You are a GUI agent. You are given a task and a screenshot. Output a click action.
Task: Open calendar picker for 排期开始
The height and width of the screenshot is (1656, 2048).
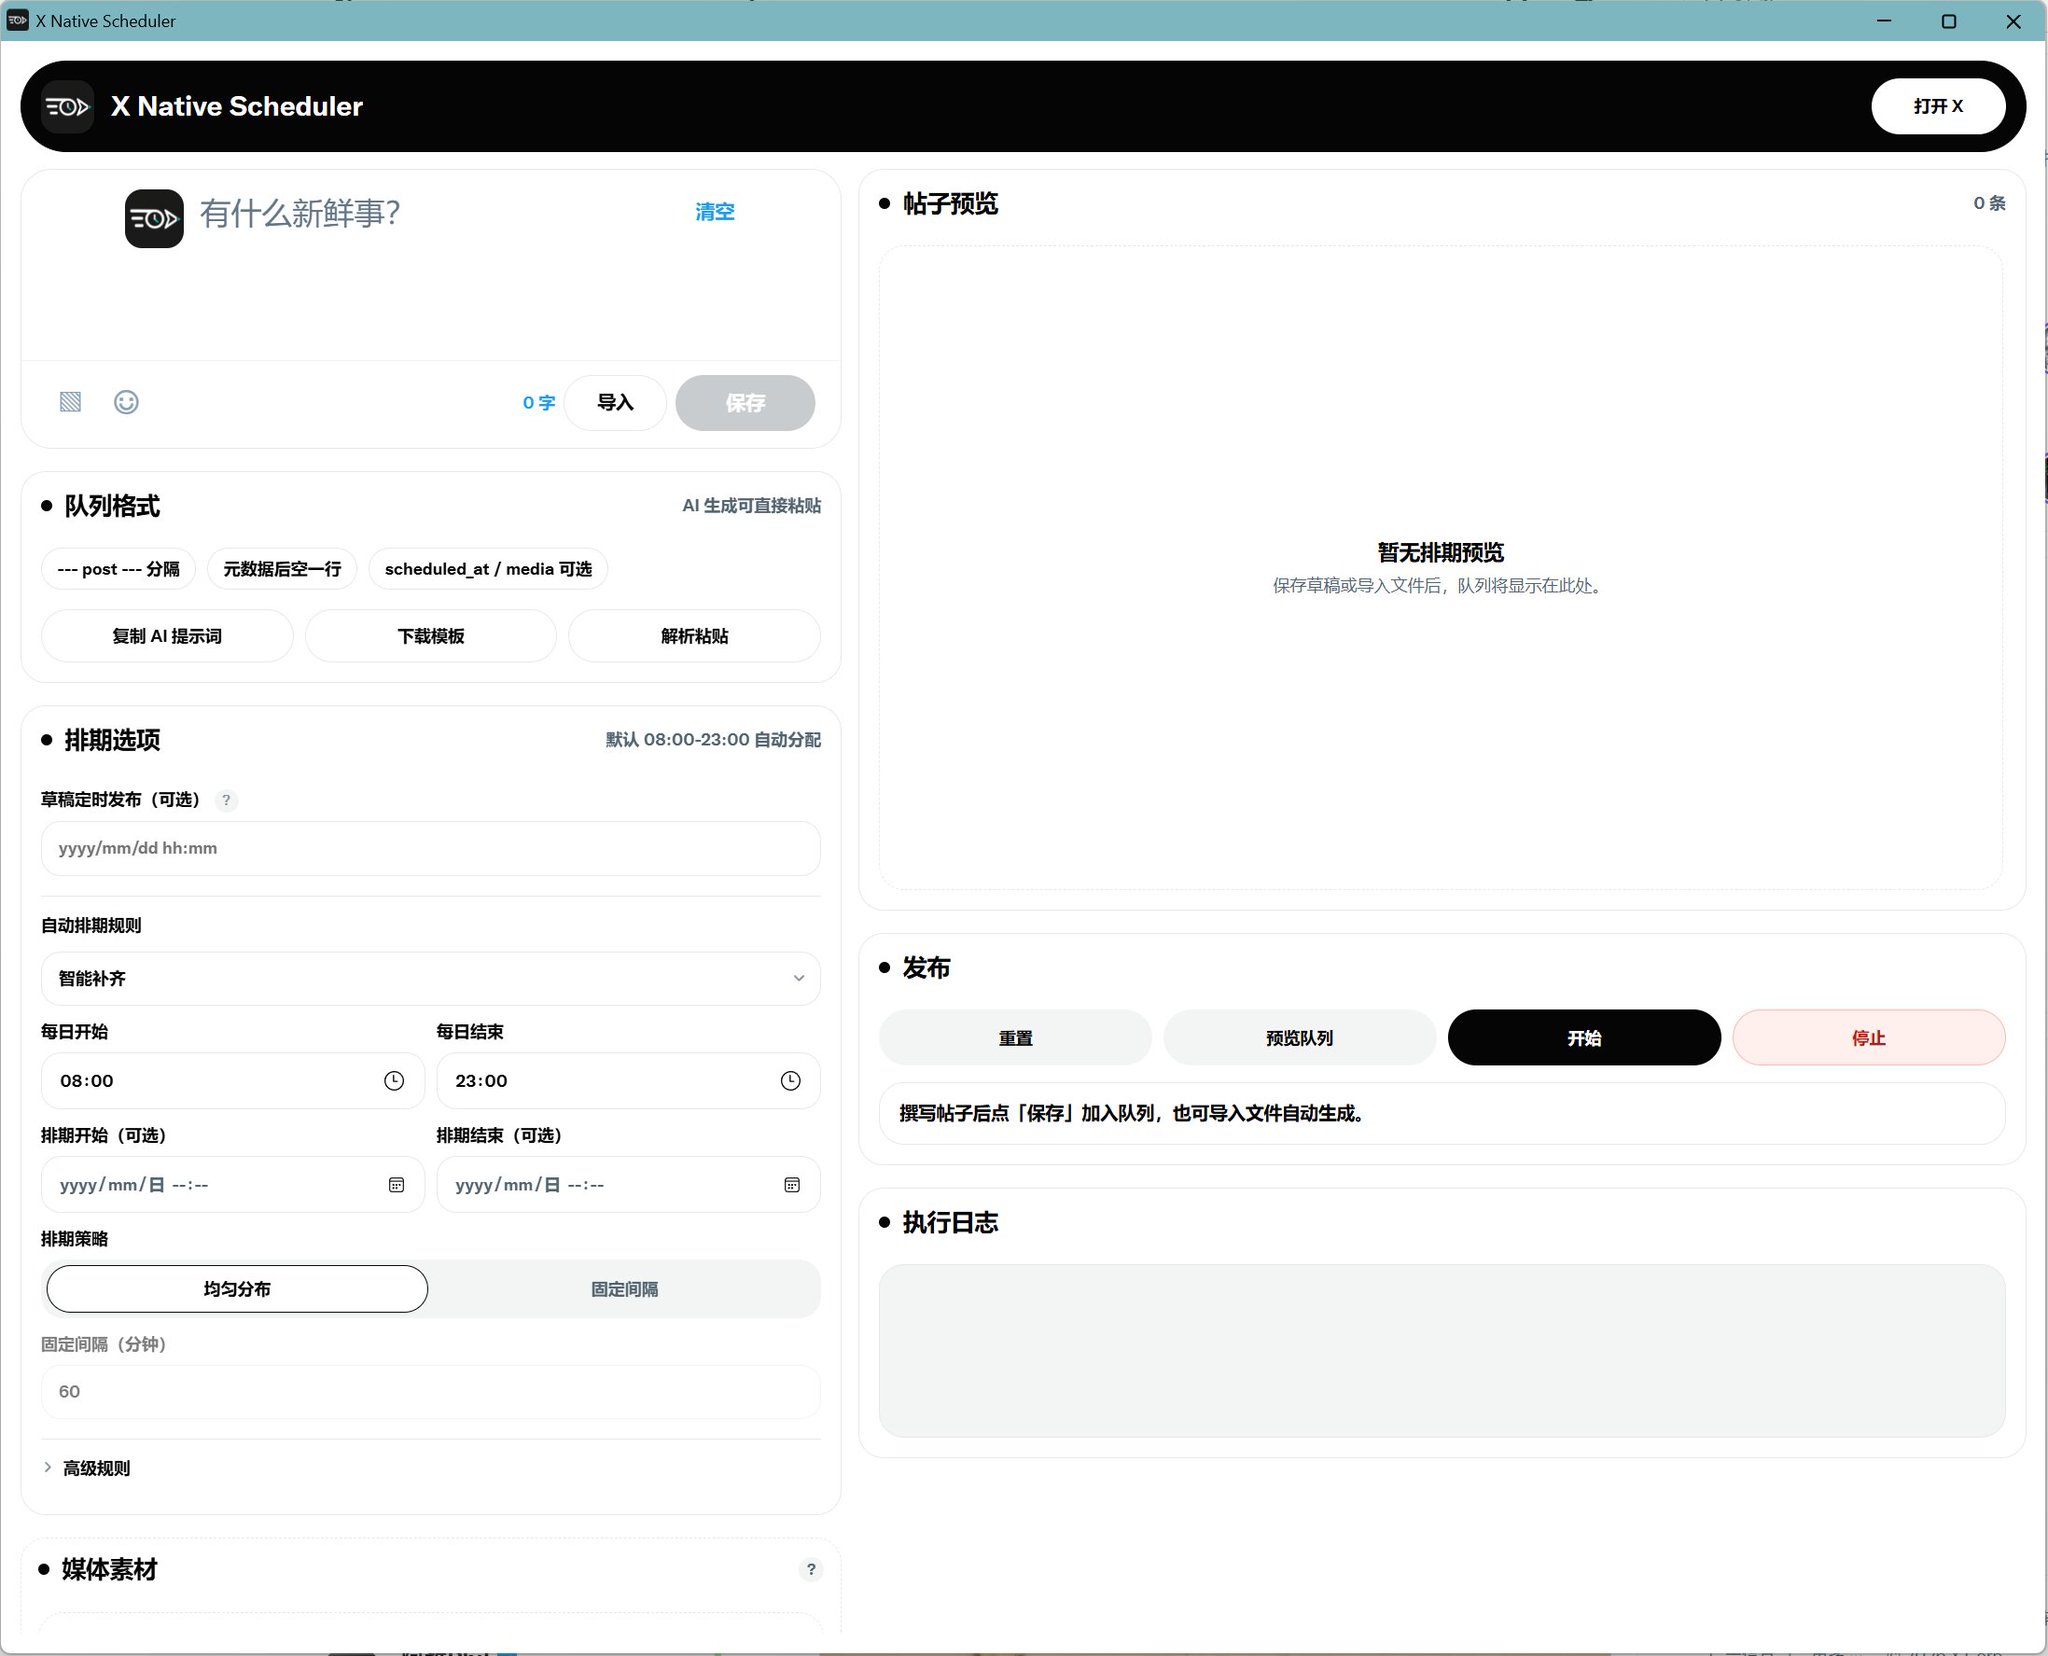pos(396,1185)
